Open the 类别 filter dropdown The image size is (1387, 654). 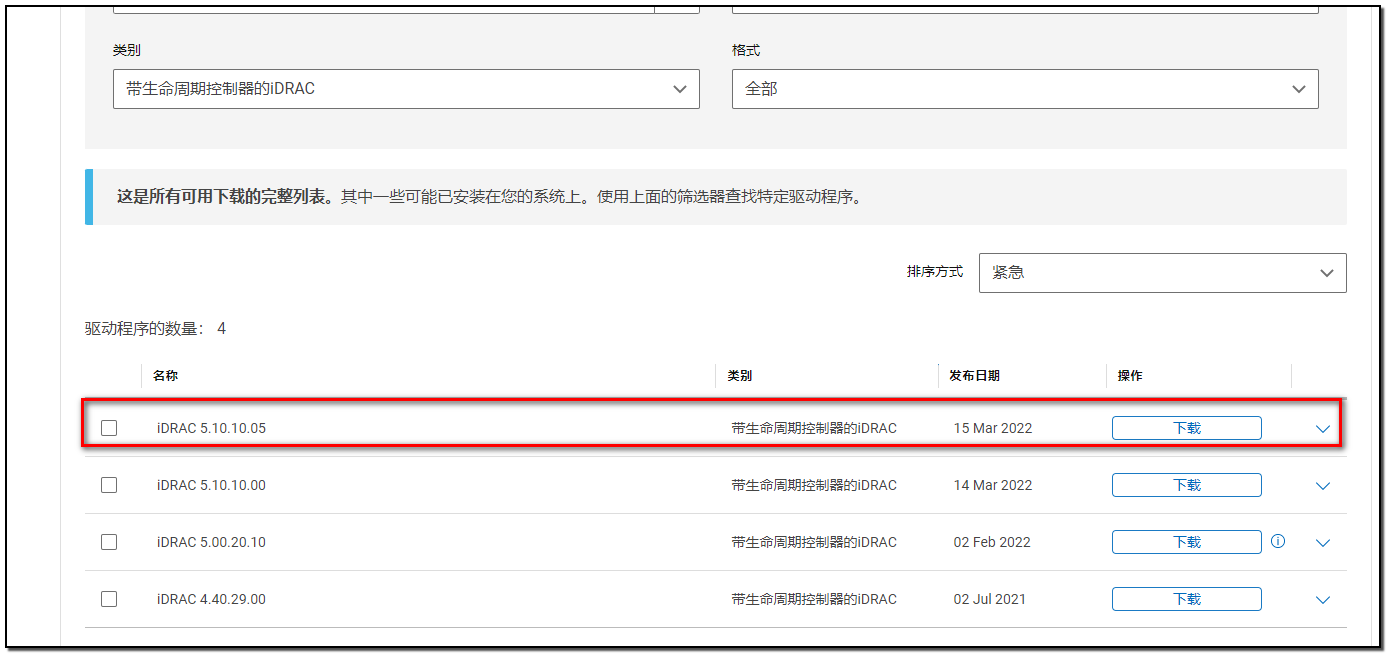click(x=406, y=88)
